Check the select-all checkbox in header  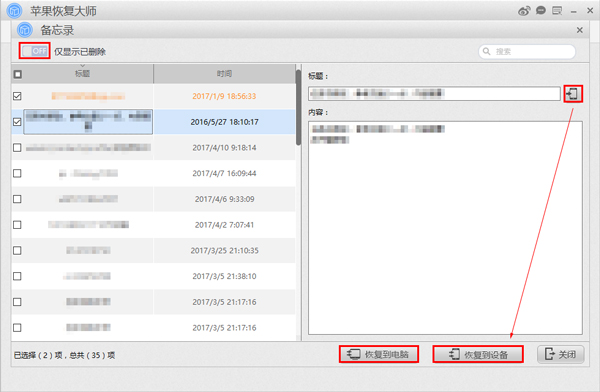(18, 74)
